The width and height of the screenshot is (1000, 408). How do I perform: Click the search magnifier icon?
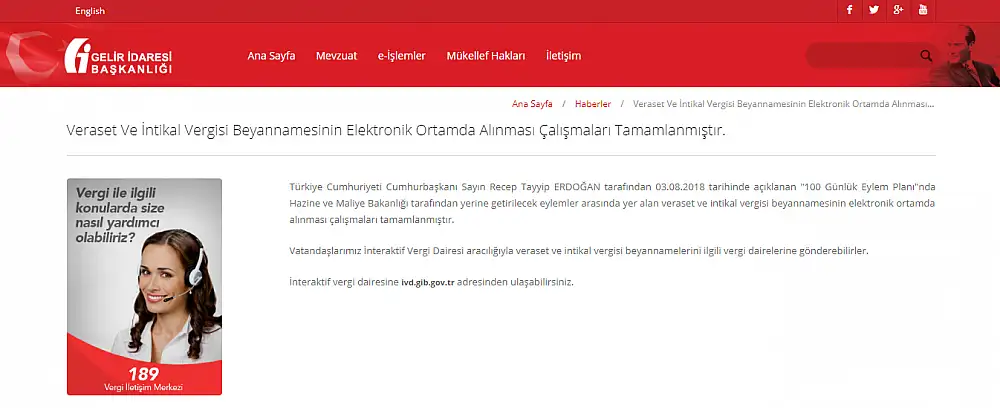pyautogui.click(x=926, y=56)
